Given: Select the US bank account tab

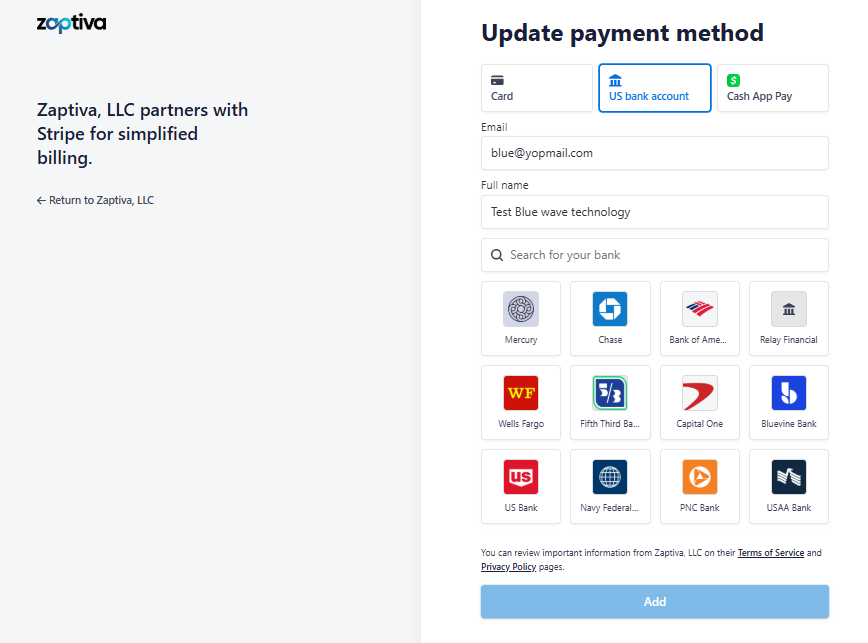Looking at the screenshot, I should (655, 88).
